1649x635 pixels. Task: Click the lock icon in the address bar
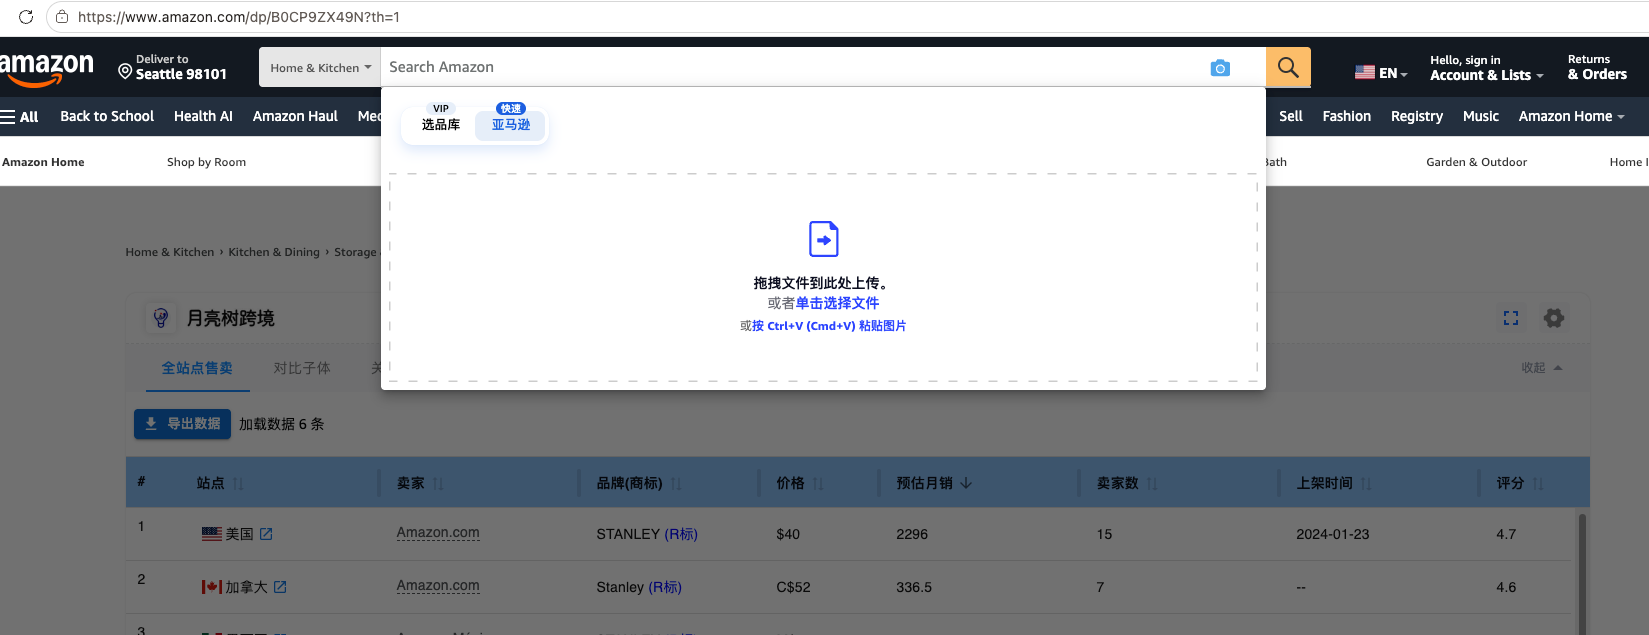pyautogui.click(x=62, y=17)
